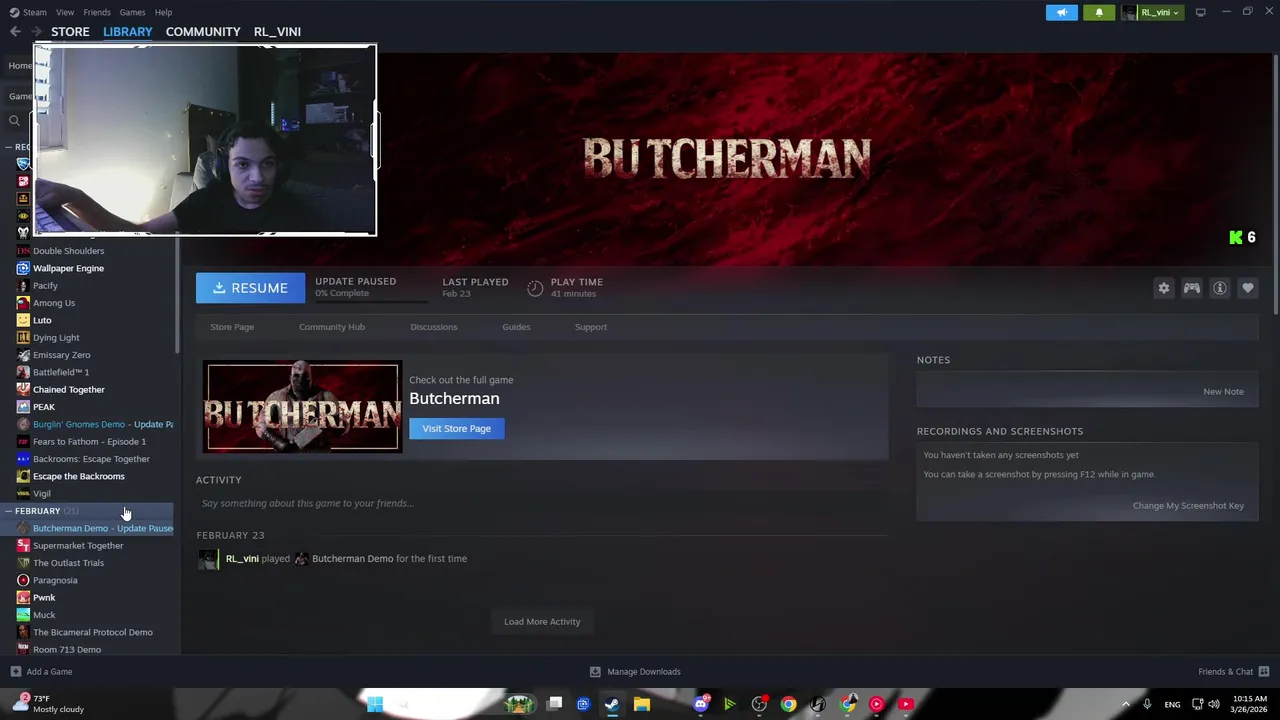
Task: Click RL_vini name in activity feed
Action: click(242, 559)
